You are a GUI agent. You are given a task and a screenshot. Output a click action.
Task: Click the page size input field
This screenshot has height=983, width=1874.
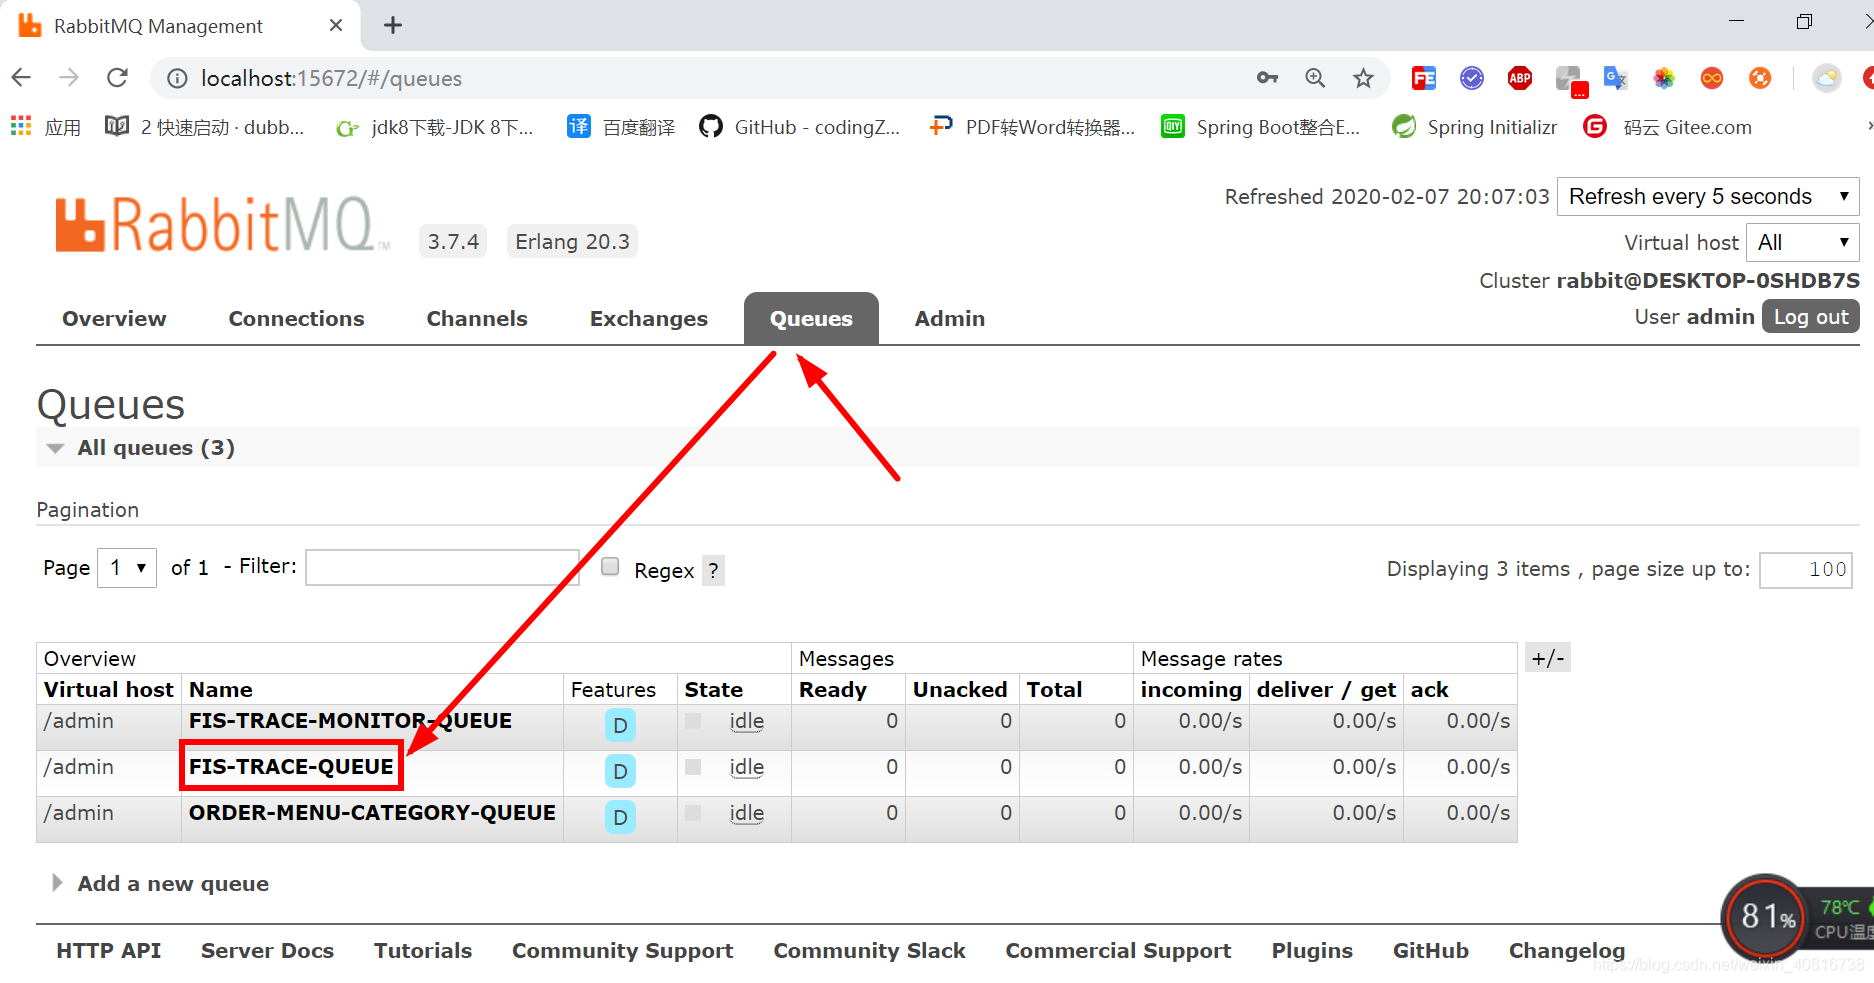1806,570
